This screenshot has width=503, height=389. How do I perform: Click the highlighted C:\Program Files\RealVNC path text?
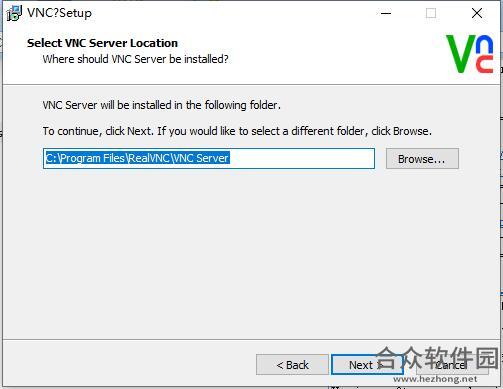click(137, 158)
